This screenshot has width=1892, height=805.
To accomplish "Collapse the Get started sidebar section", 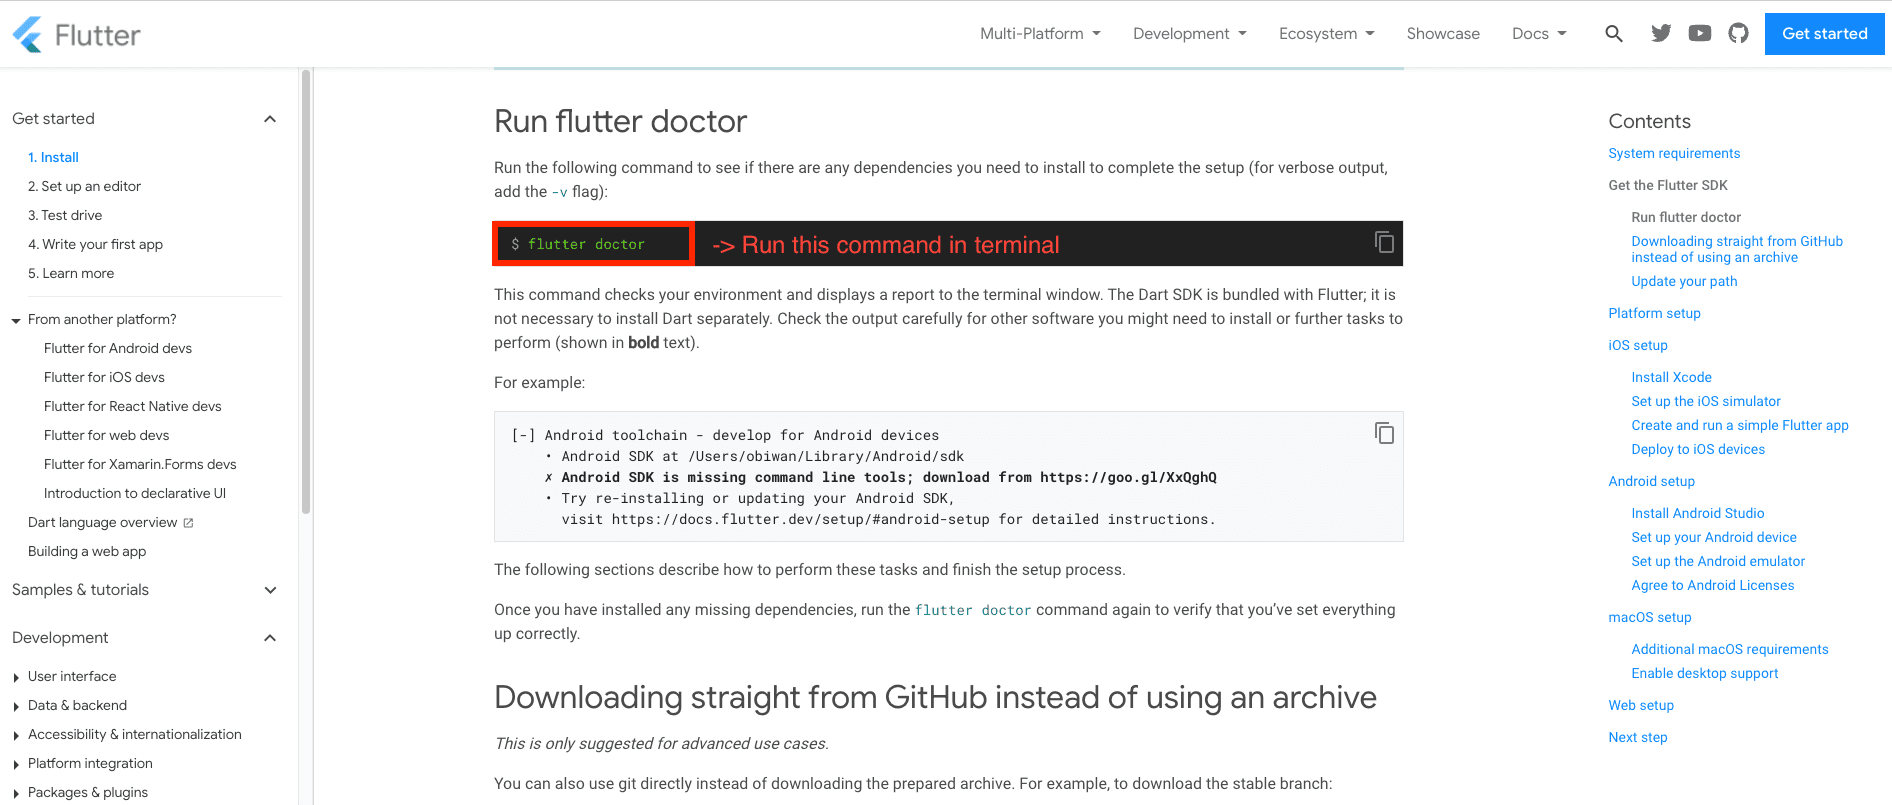I will point(270,119).
